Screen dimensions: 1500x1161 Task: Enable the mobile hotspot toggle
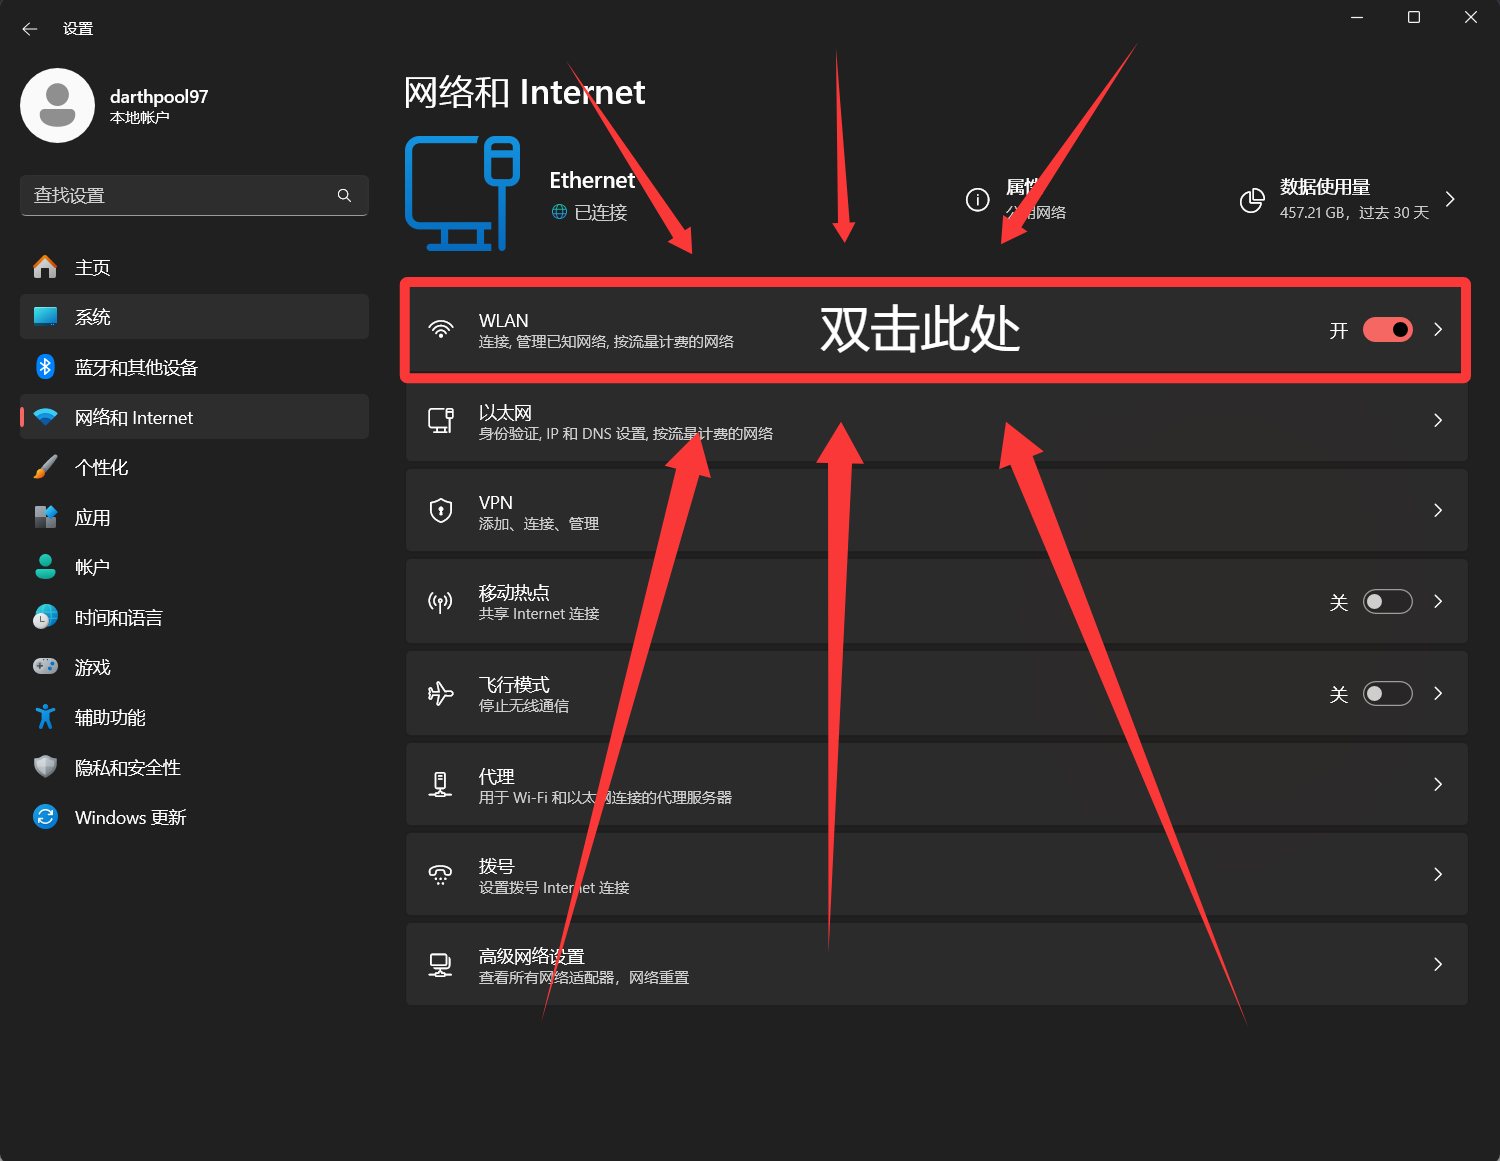click(1387, 602)
